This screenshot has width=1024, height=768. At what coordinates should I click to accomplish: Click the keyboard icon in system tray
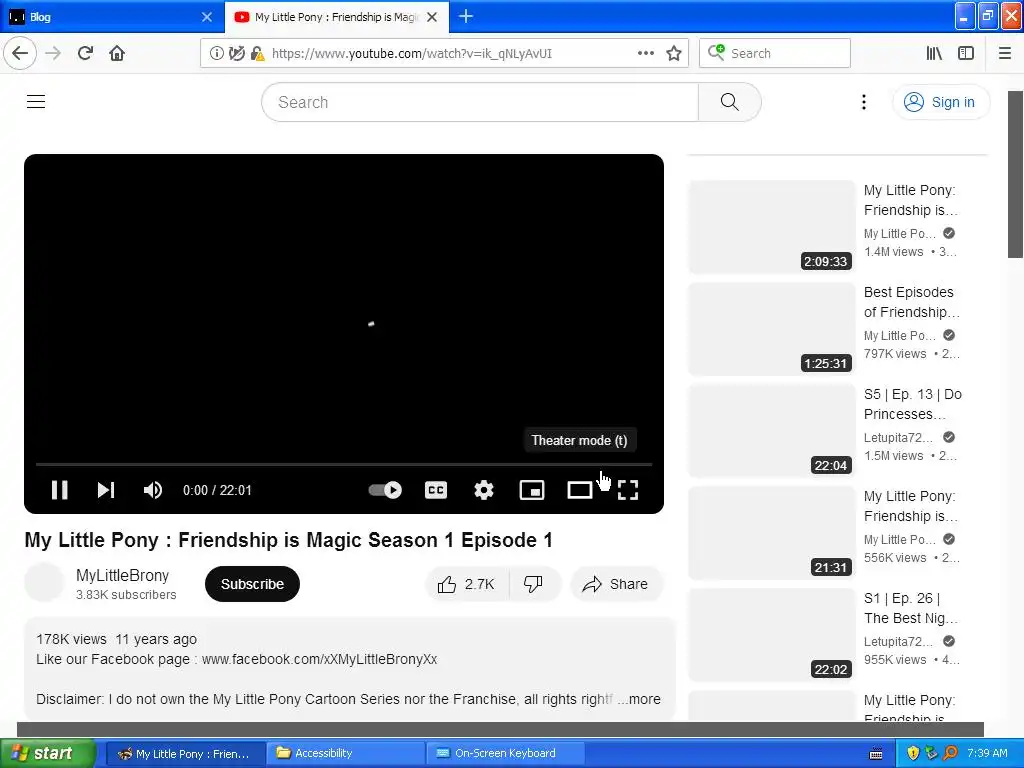pyautogui.click(x=876, y=753)
